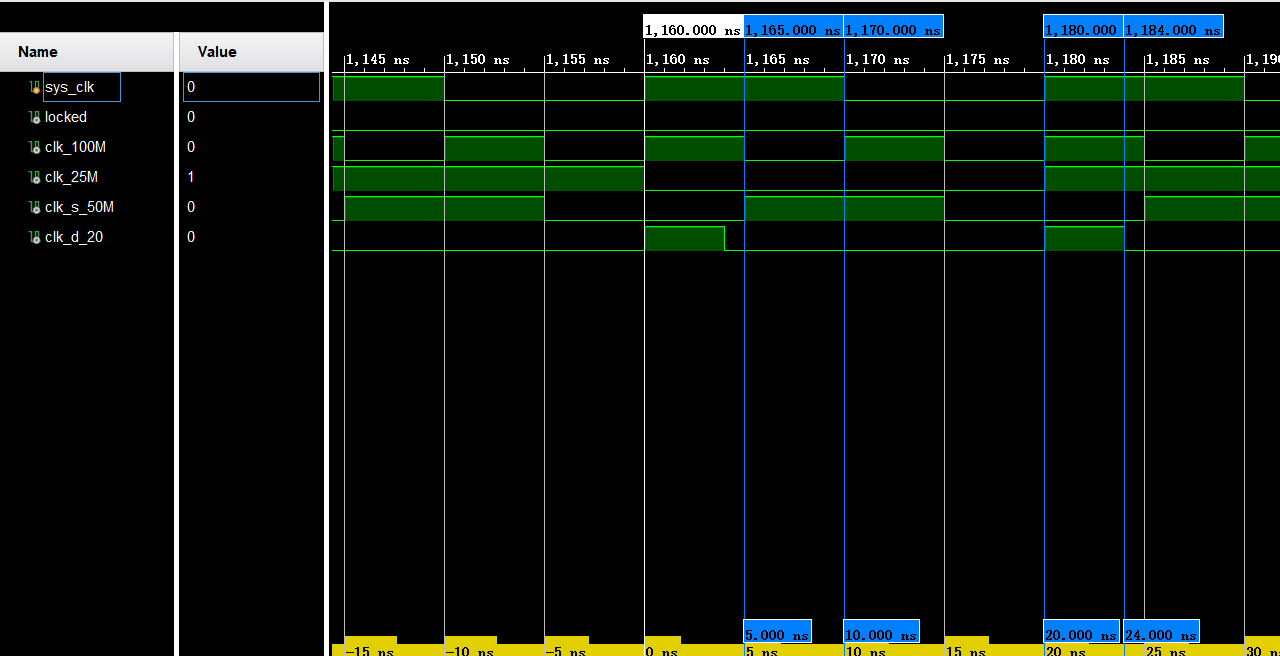
Task: Select the marker labeled 1,170.000 ns
Action: pyautogui.click(x=893, y=30)
